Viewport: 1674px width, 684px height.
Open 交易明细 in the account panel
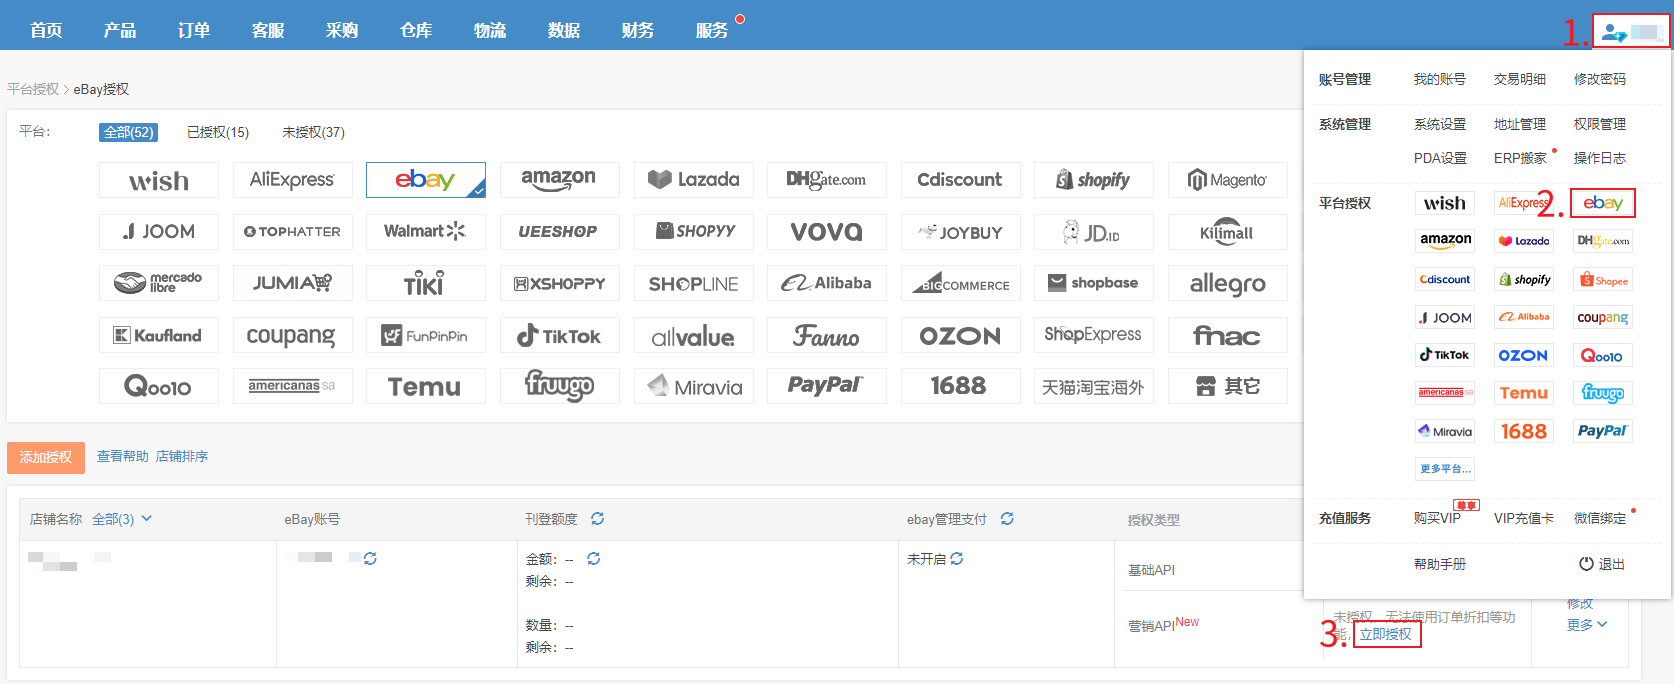1520,79
